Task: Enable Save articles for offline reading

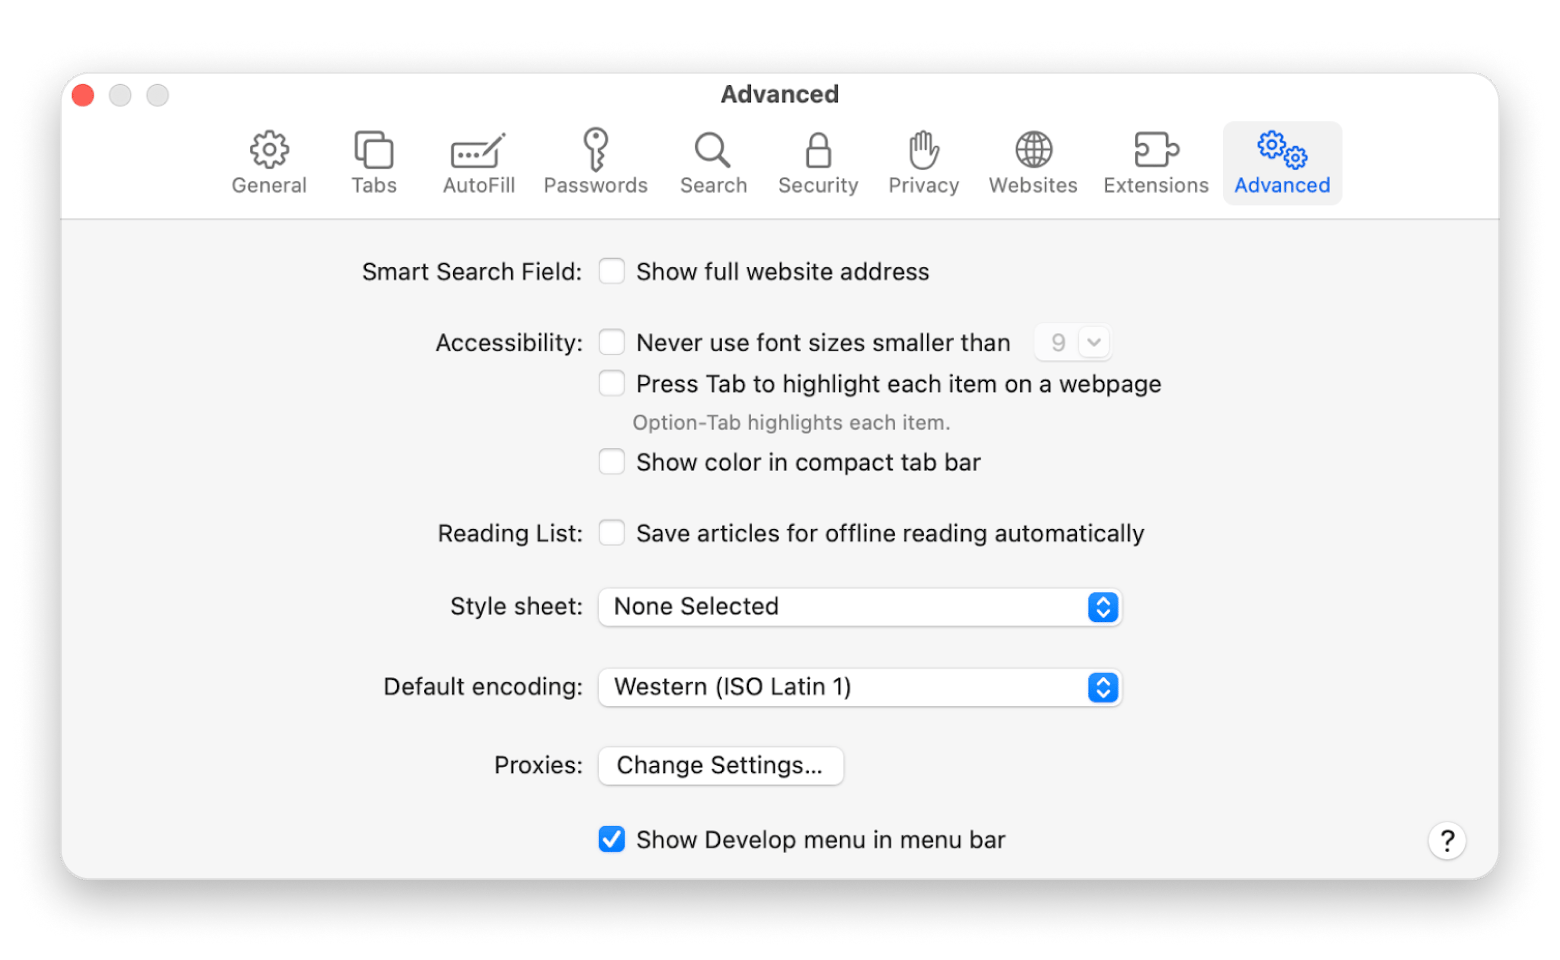Action: (x=612, y=532)
